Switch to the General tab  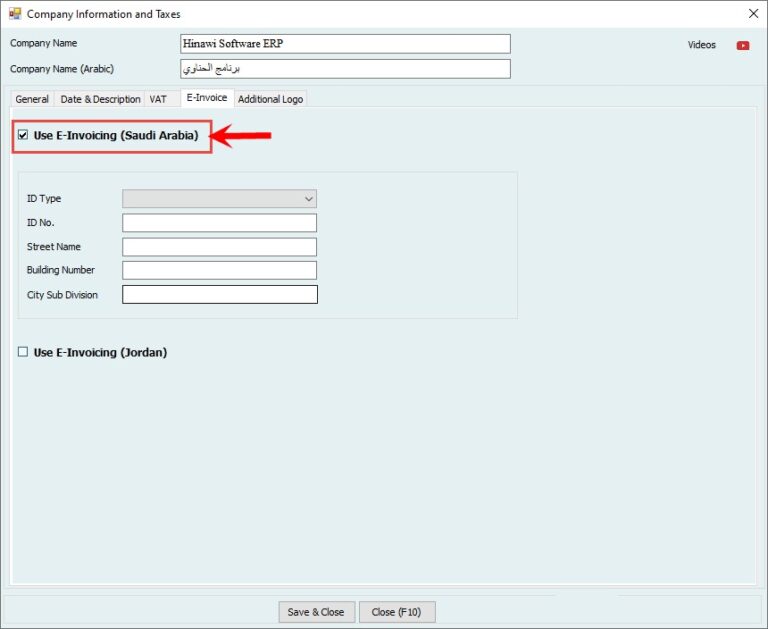pos(32,99)
